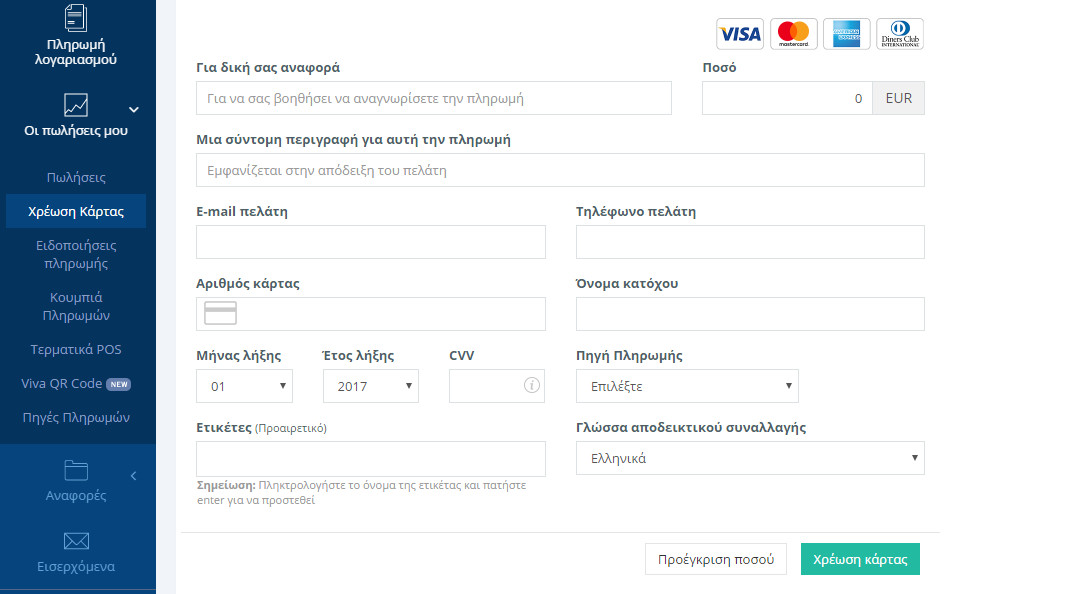Open Γλώσσα αποδεικτικού συναλλαγής dropdown
This screenshot has width=1083, height=594.
[750, 458]
